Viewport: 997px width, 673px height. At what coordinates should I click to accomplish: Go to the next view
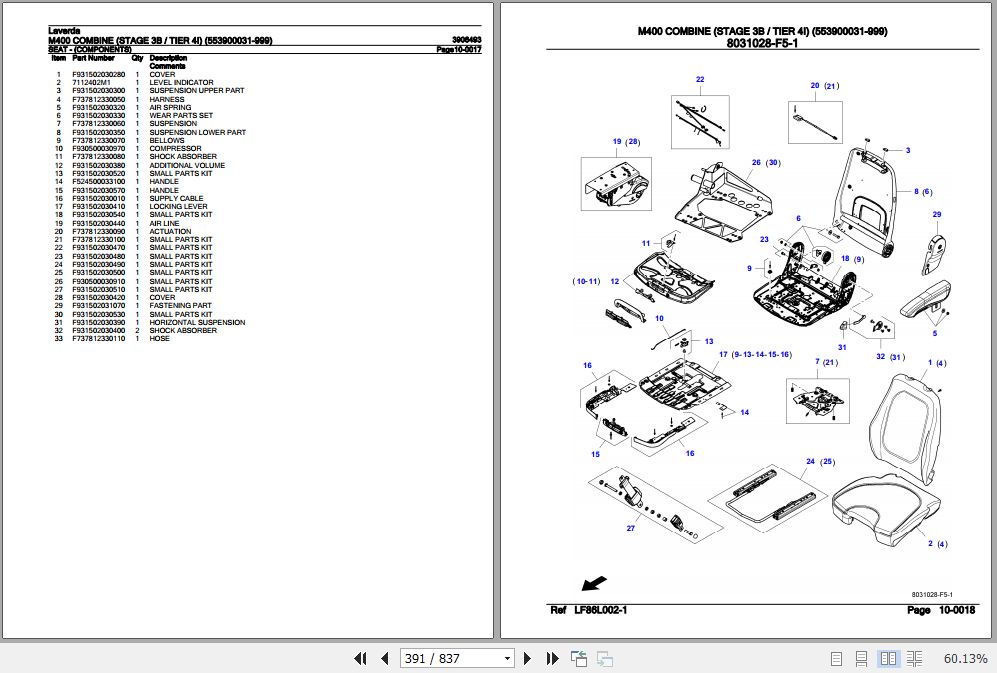click(603, 658)
